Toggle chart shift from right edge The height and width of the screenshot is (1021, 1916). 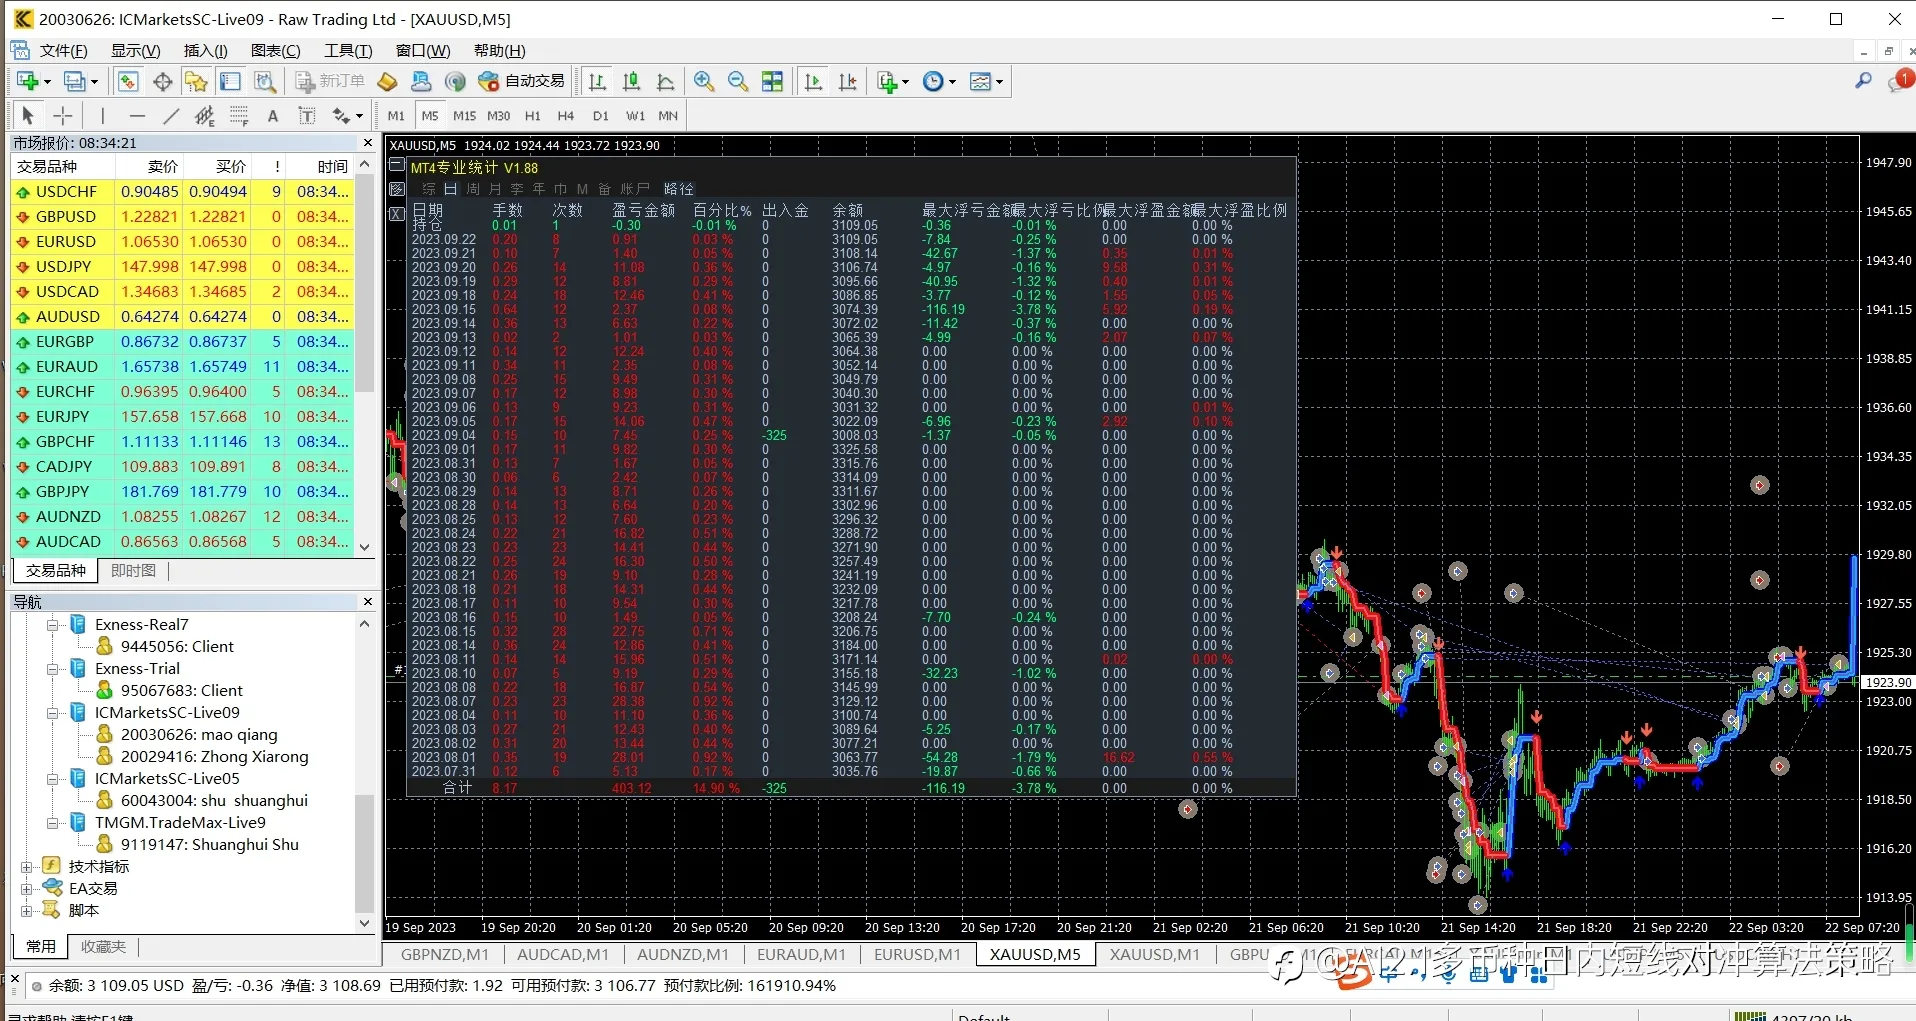coord(847,81)
